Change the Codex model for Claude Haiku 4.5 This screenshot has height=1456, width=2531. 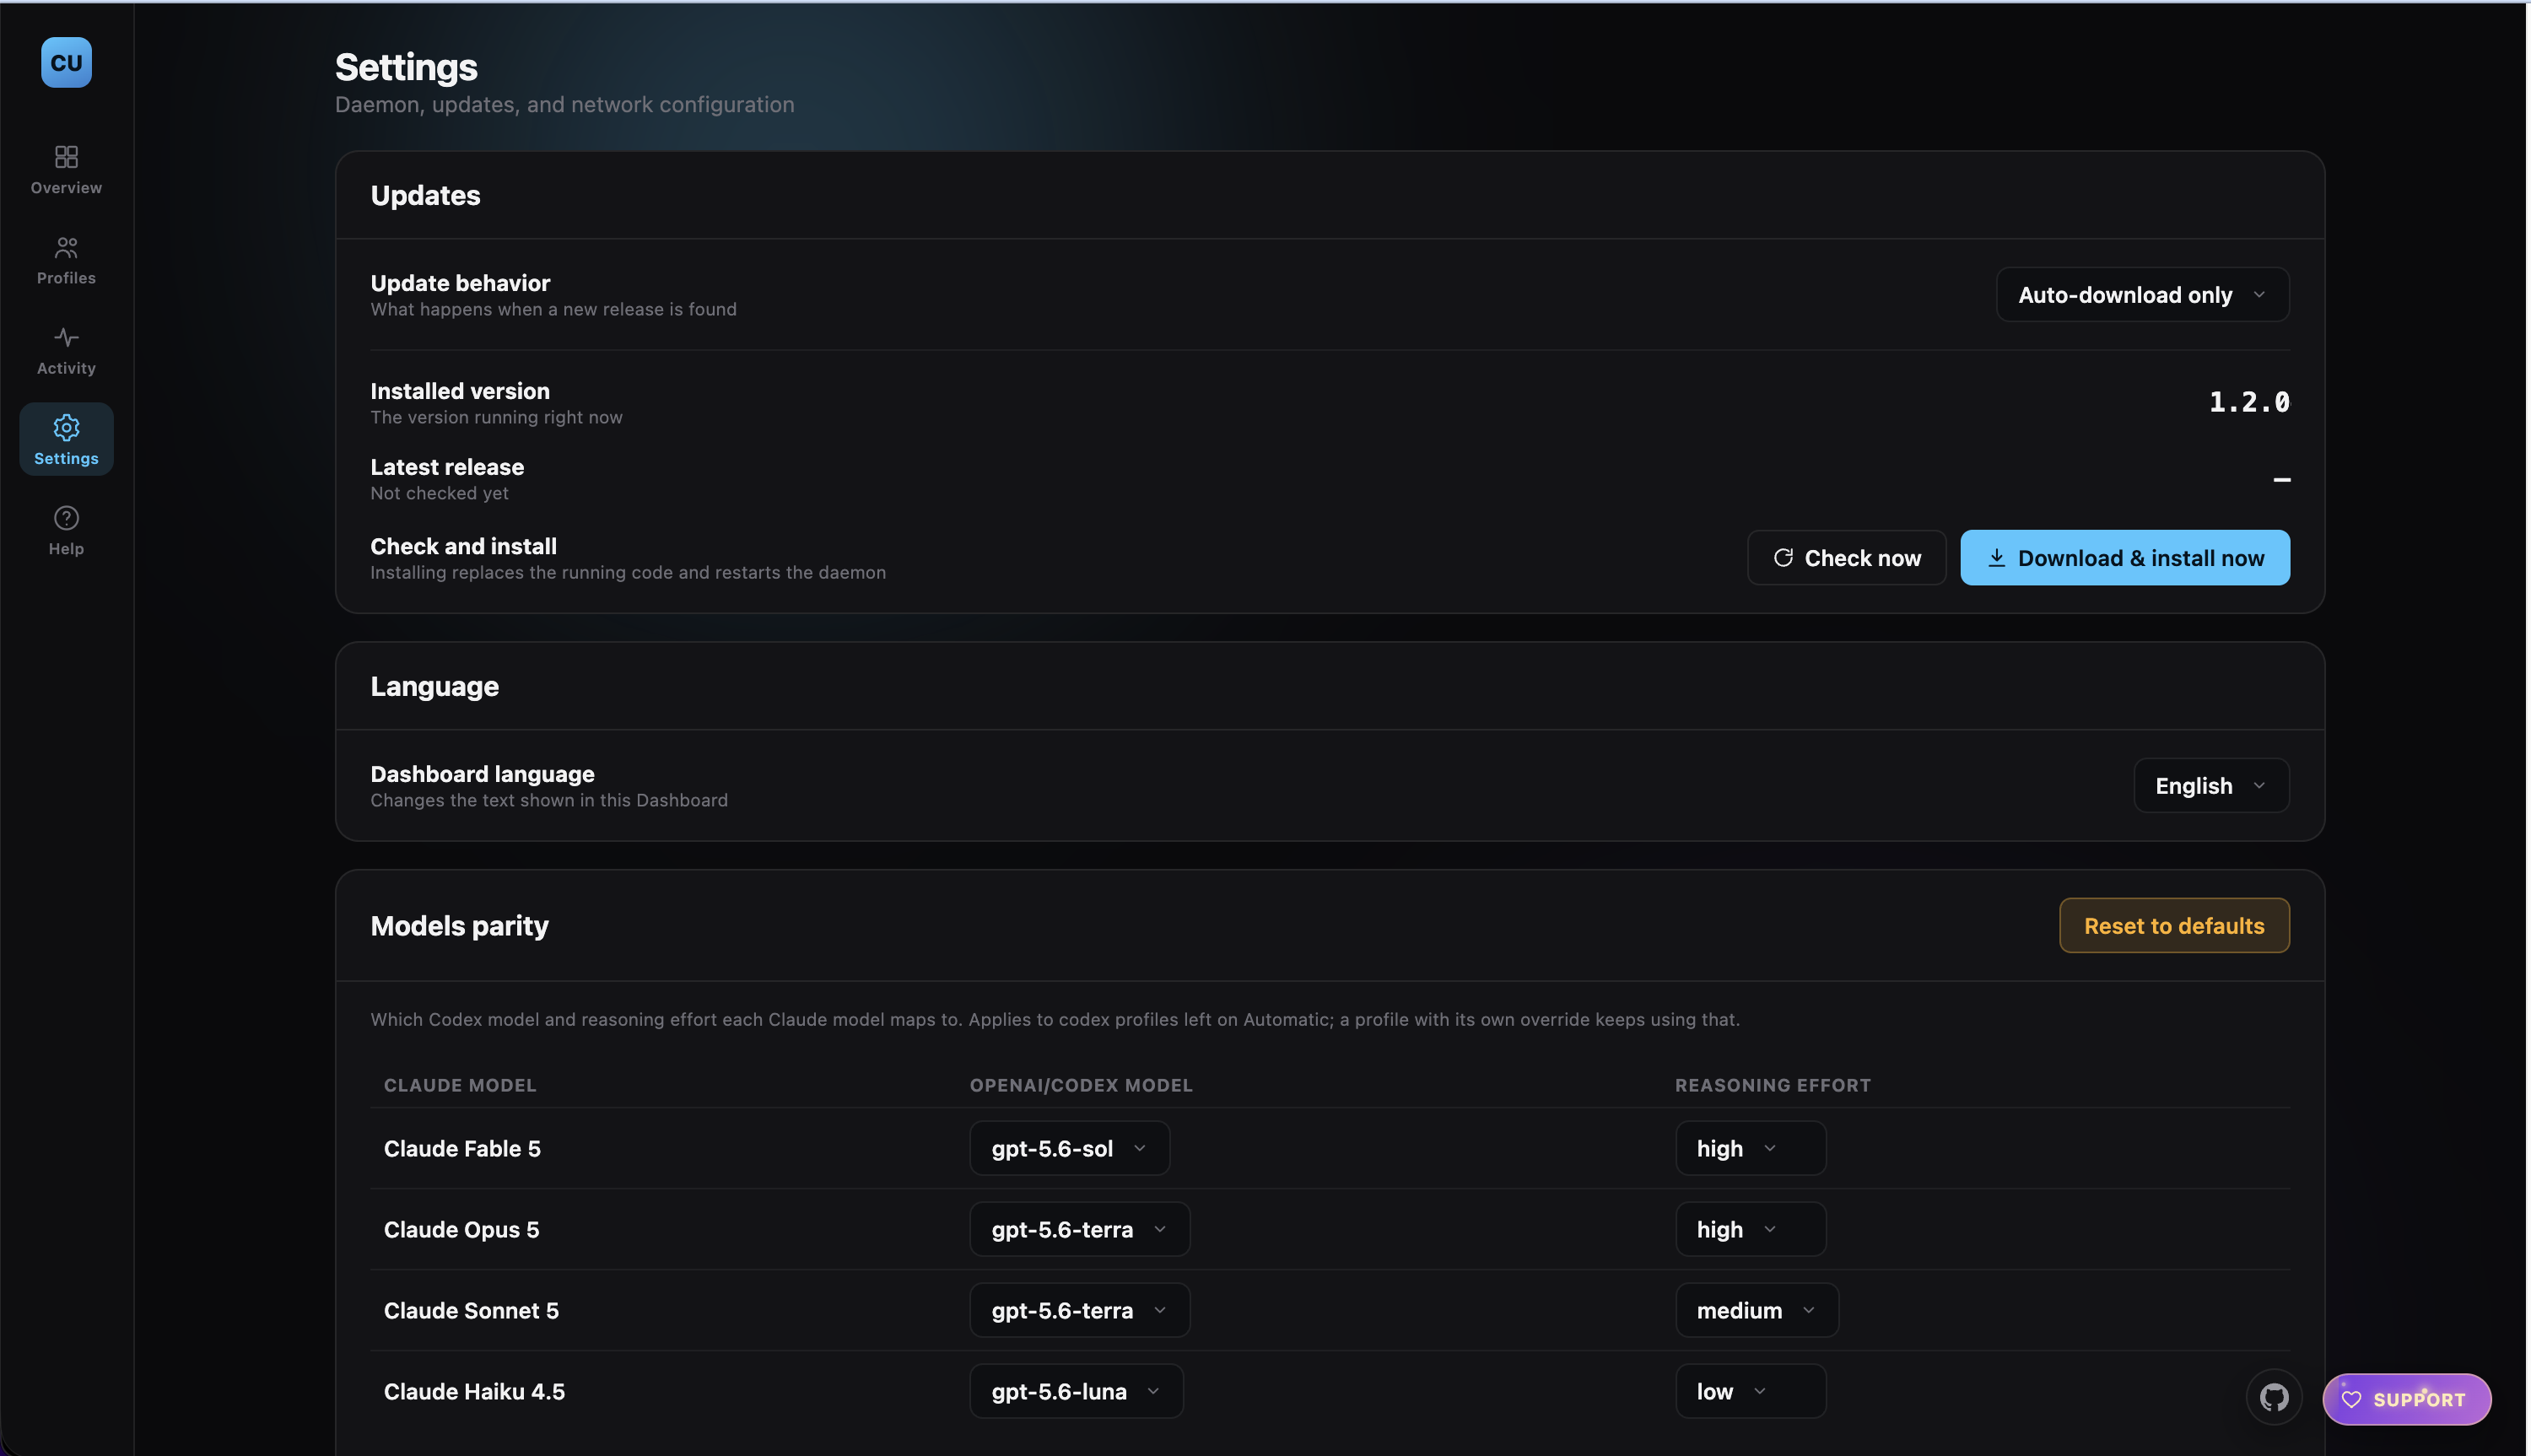click(1076, 1391)
